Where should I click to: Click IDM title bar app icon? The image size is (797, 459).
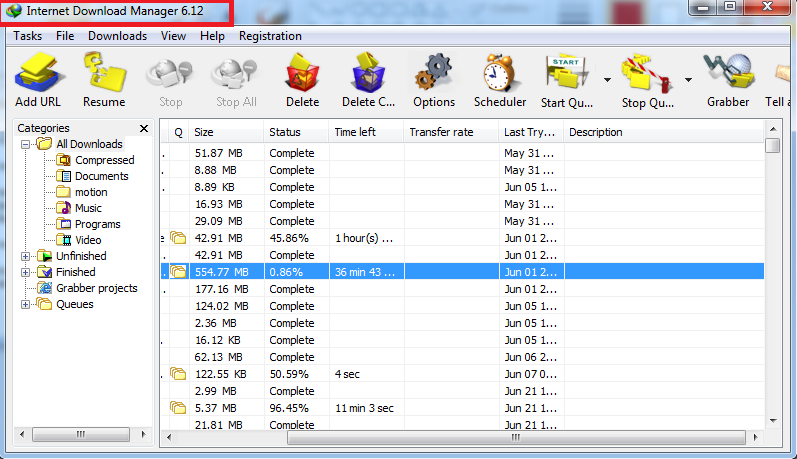pyautogui.click(x=13, y=11)
